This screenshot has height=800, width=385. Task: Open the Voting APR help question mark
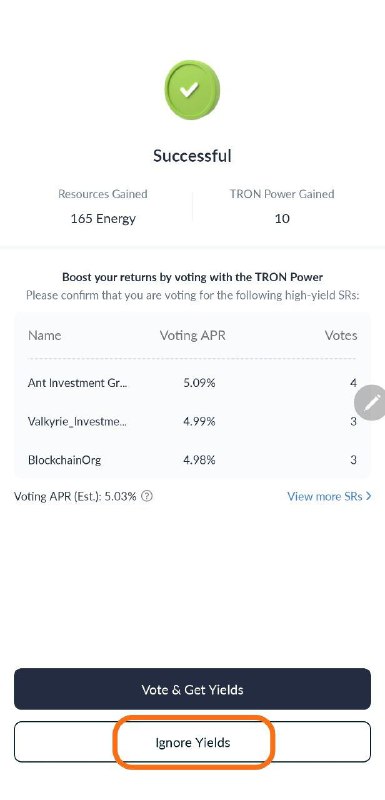point(147,496)
